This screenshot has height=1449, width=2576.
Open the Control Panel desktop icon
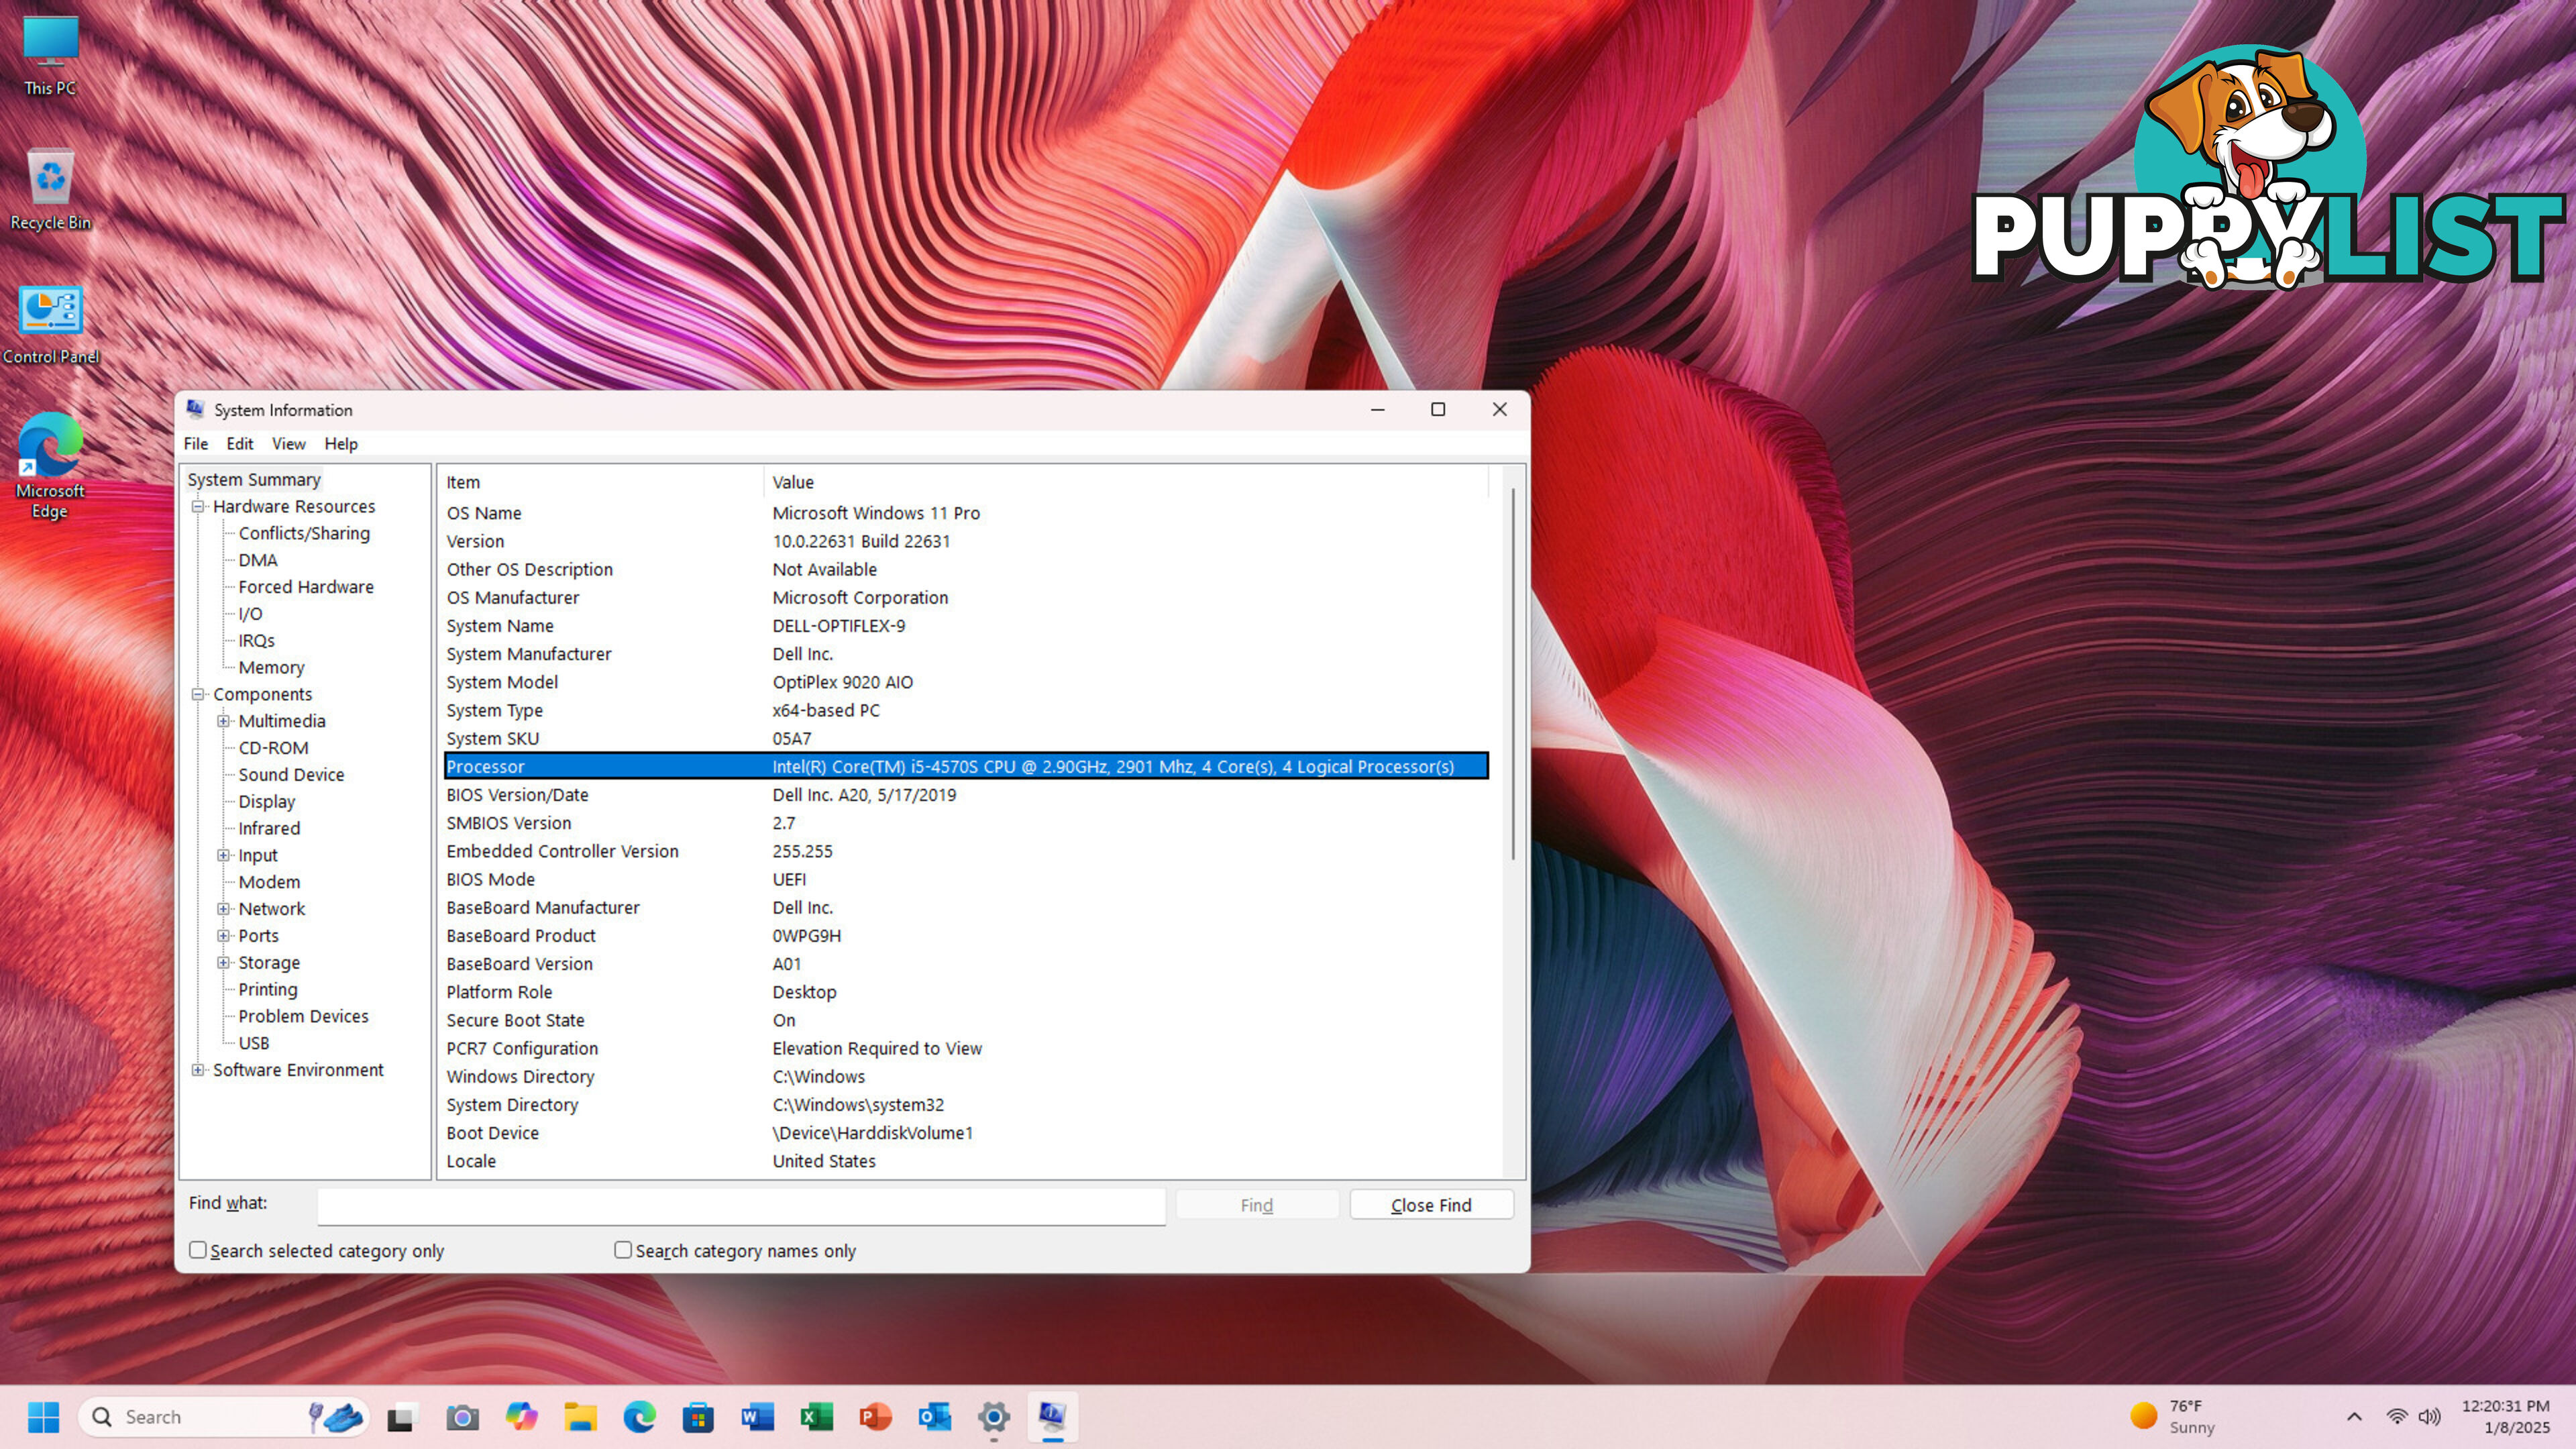tap(50, 325)
